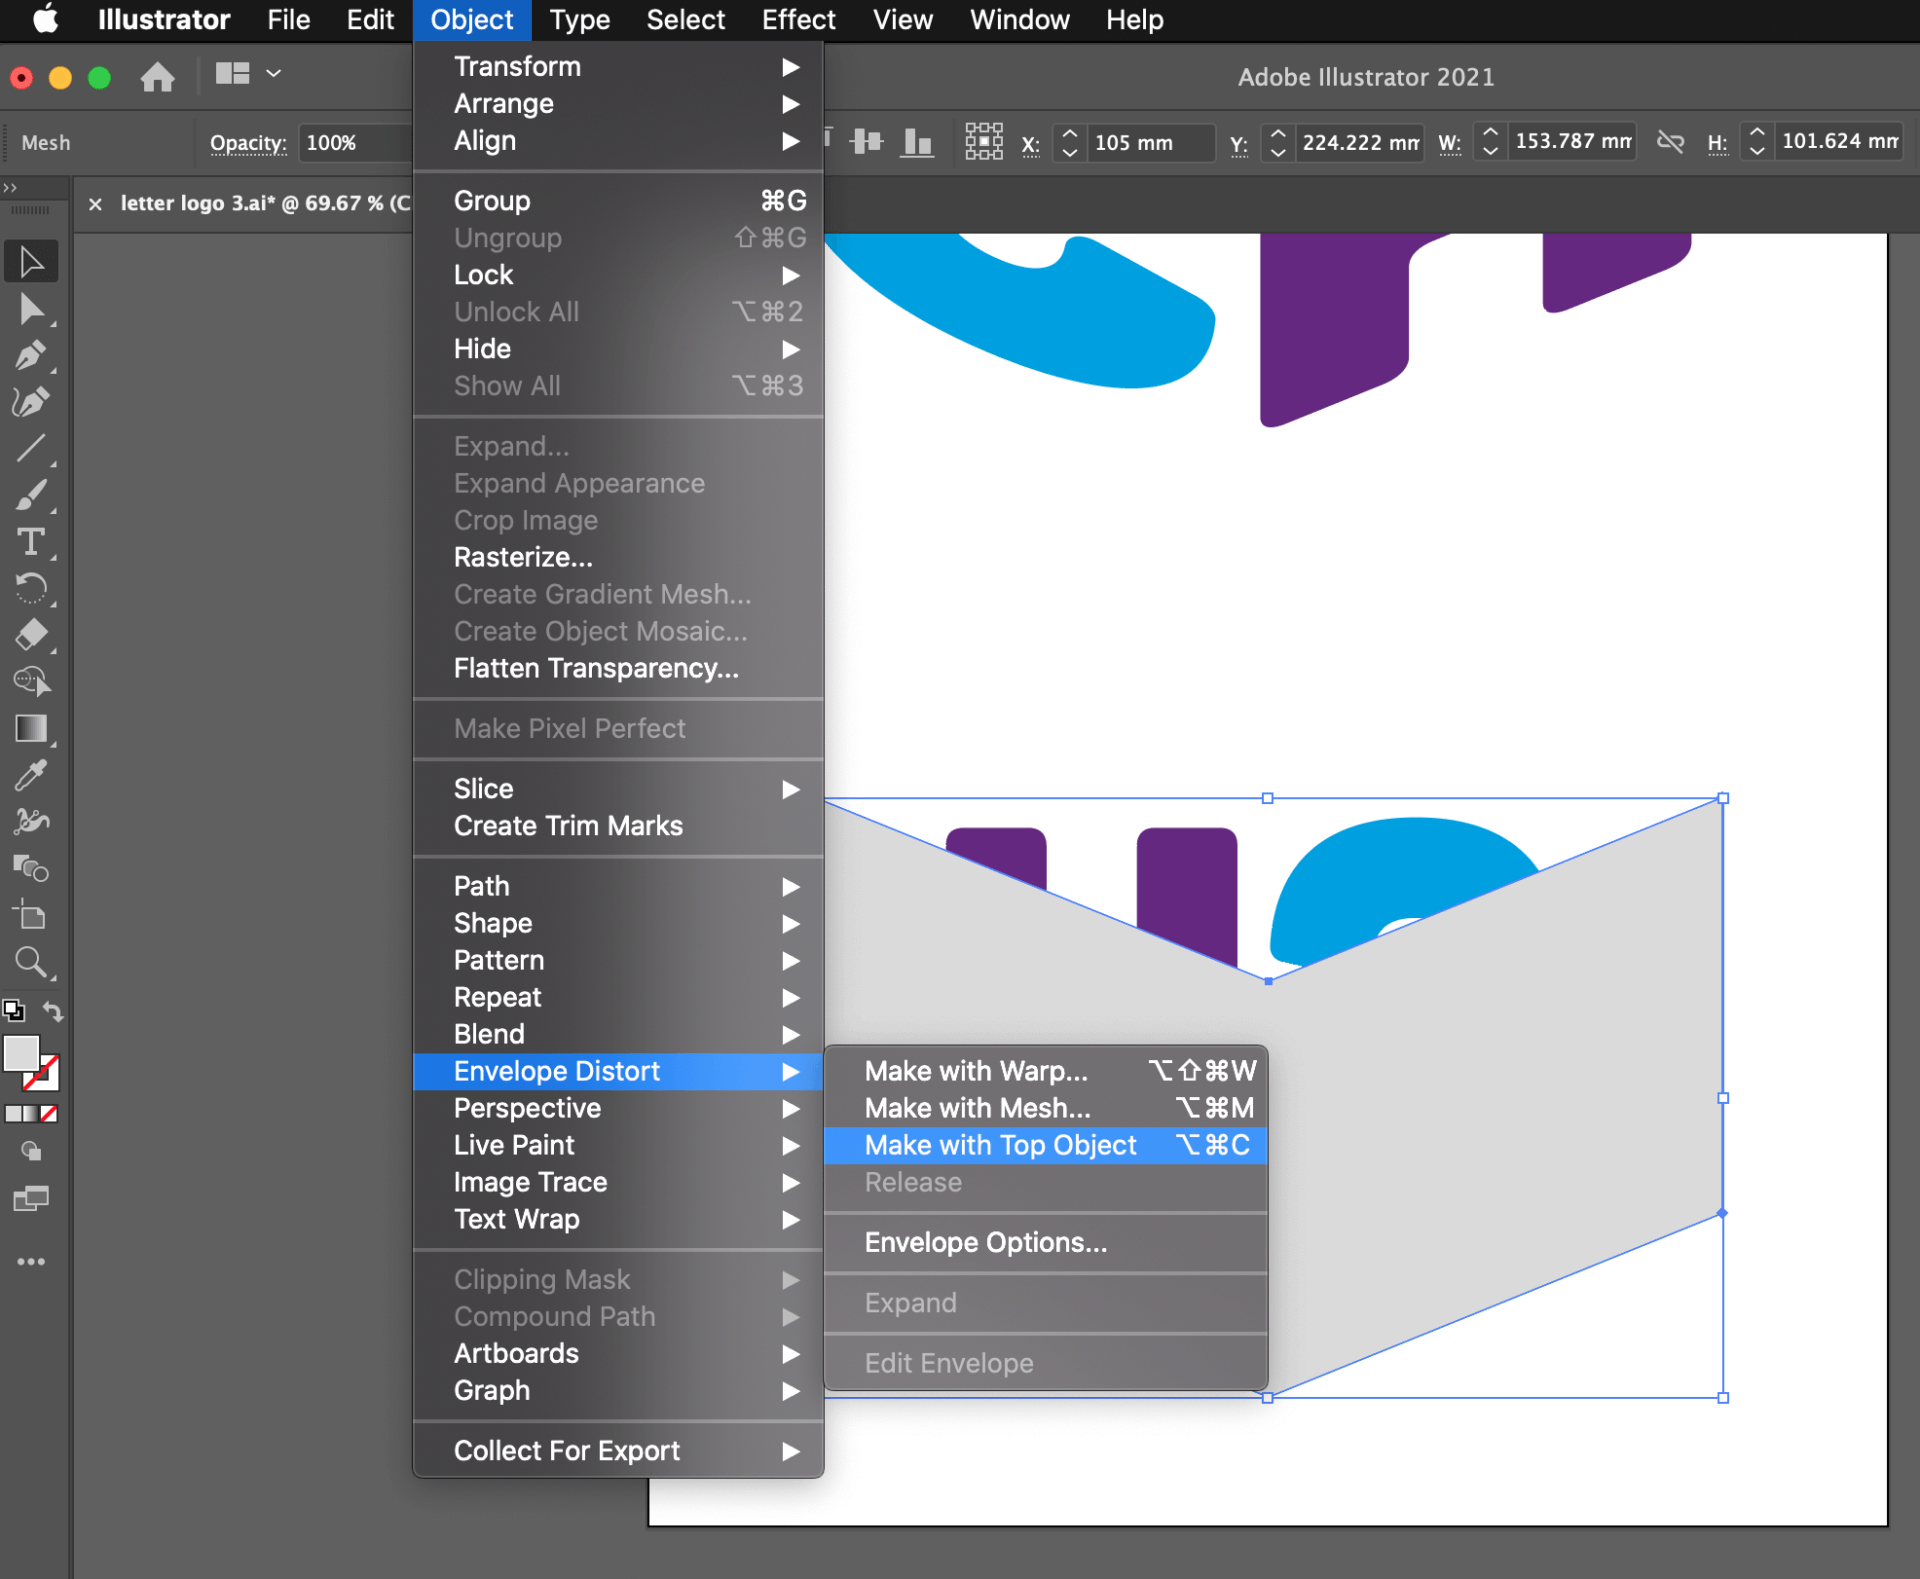Choose Group from Object menu
Viewport: 1920px width, 1579px height.
(618, 201)
